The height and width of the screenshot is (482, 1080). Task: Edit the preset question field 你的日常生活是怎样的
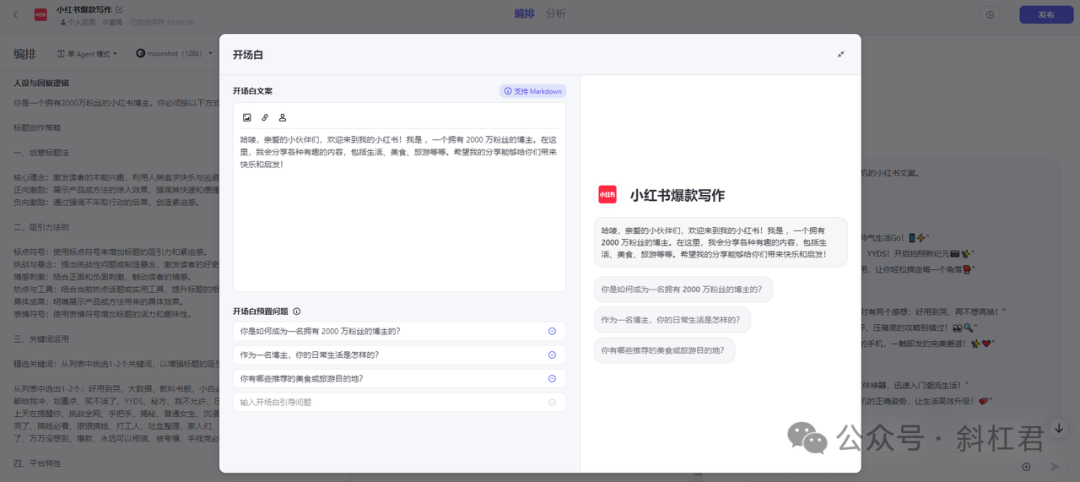[x=399, y=355]
